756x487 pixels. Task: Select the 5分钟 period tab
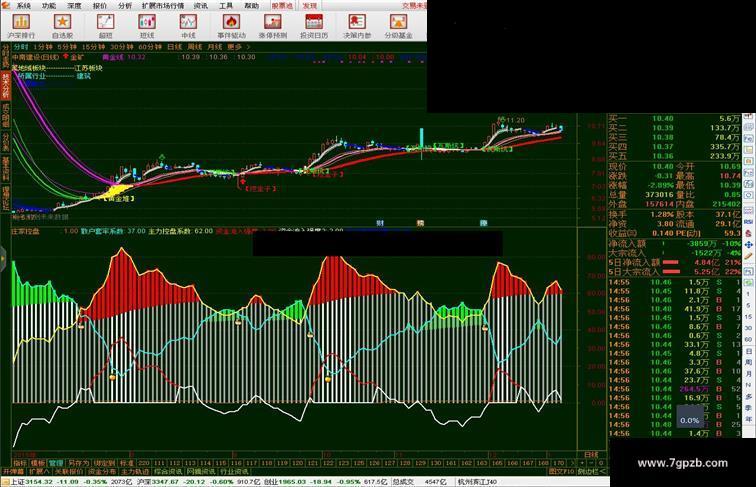click(67, 47)
